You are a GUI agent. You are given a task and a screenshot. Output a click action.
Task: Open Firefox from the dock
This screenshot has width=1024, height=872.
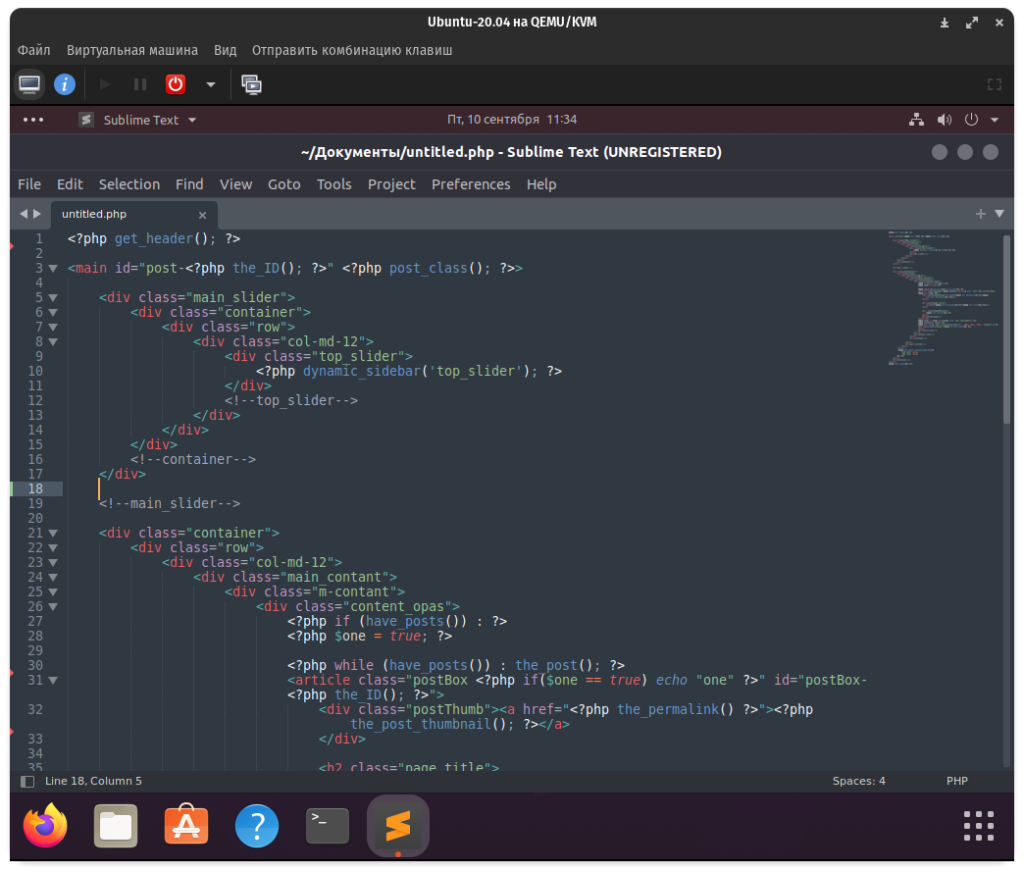(45, 826)
